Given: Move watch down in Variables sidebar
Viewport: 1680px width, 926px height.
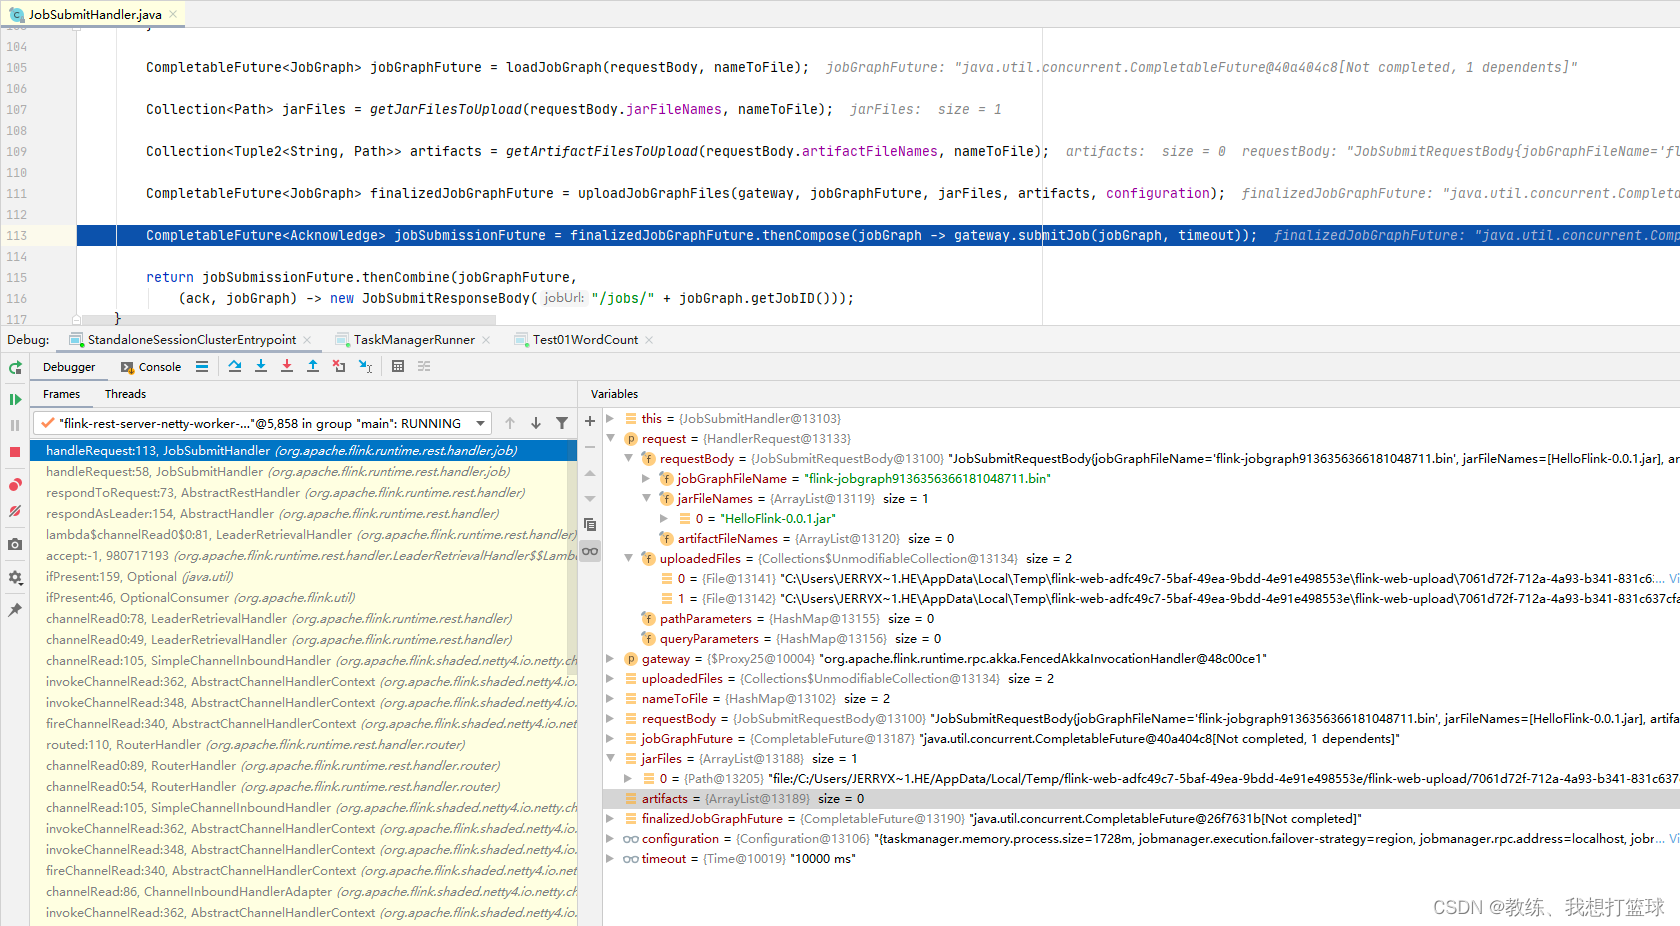Looking at the screenshot, I should point(590,498).
